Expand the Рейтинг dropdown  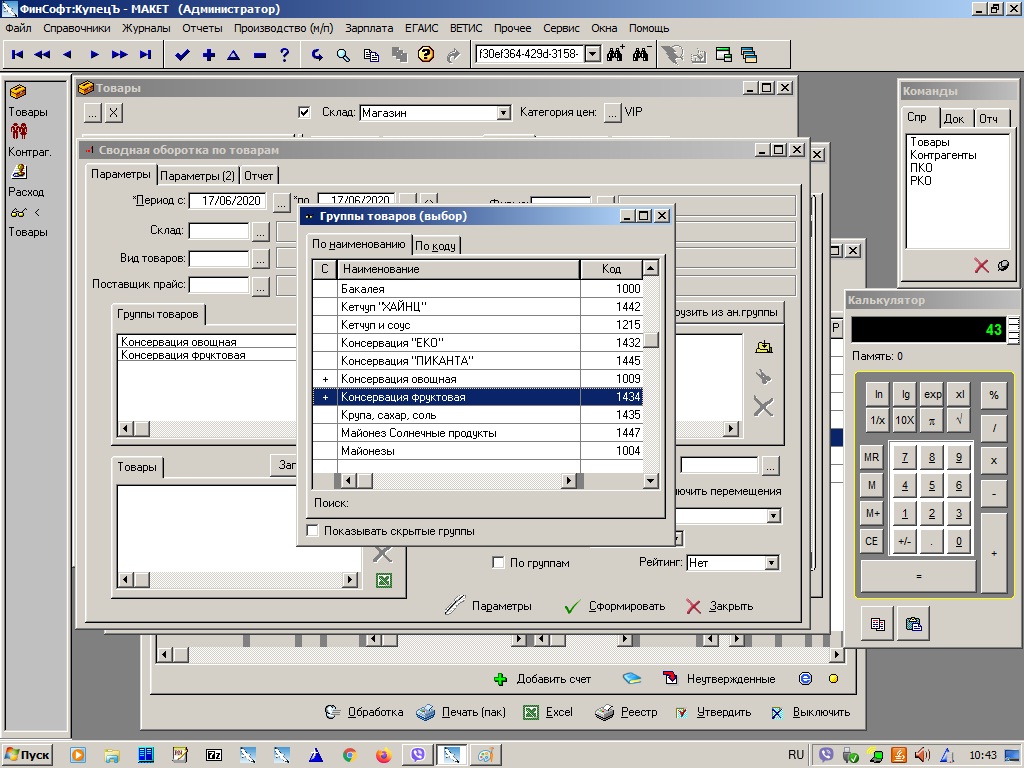771,563
